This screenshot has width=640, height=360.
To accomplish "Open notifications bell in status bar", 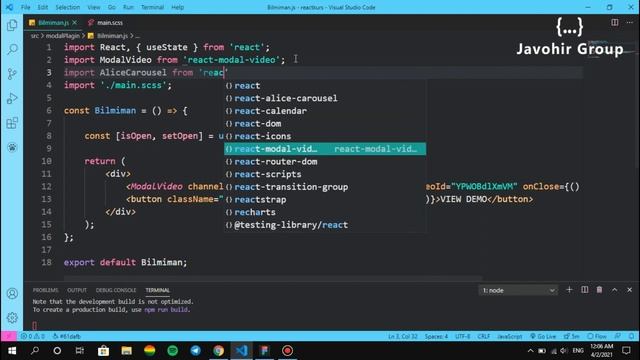I will 631,336.
